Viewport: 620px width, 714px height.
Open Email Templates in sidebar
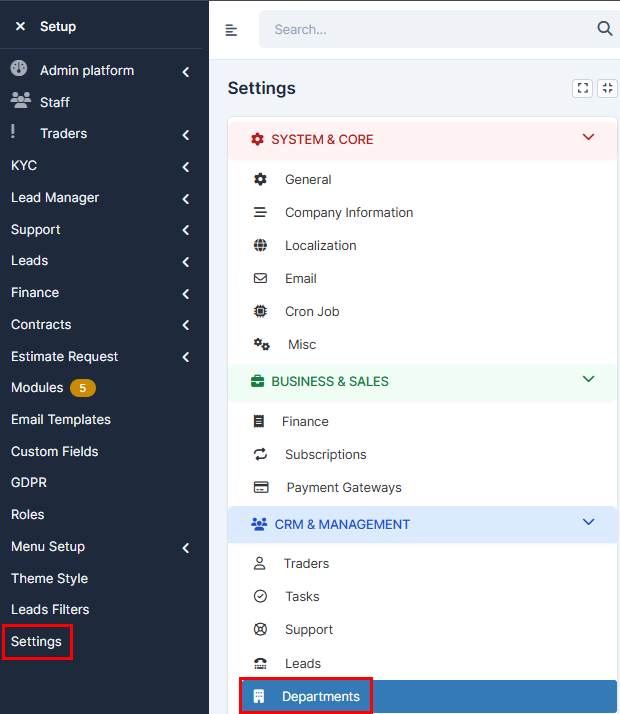61,419
